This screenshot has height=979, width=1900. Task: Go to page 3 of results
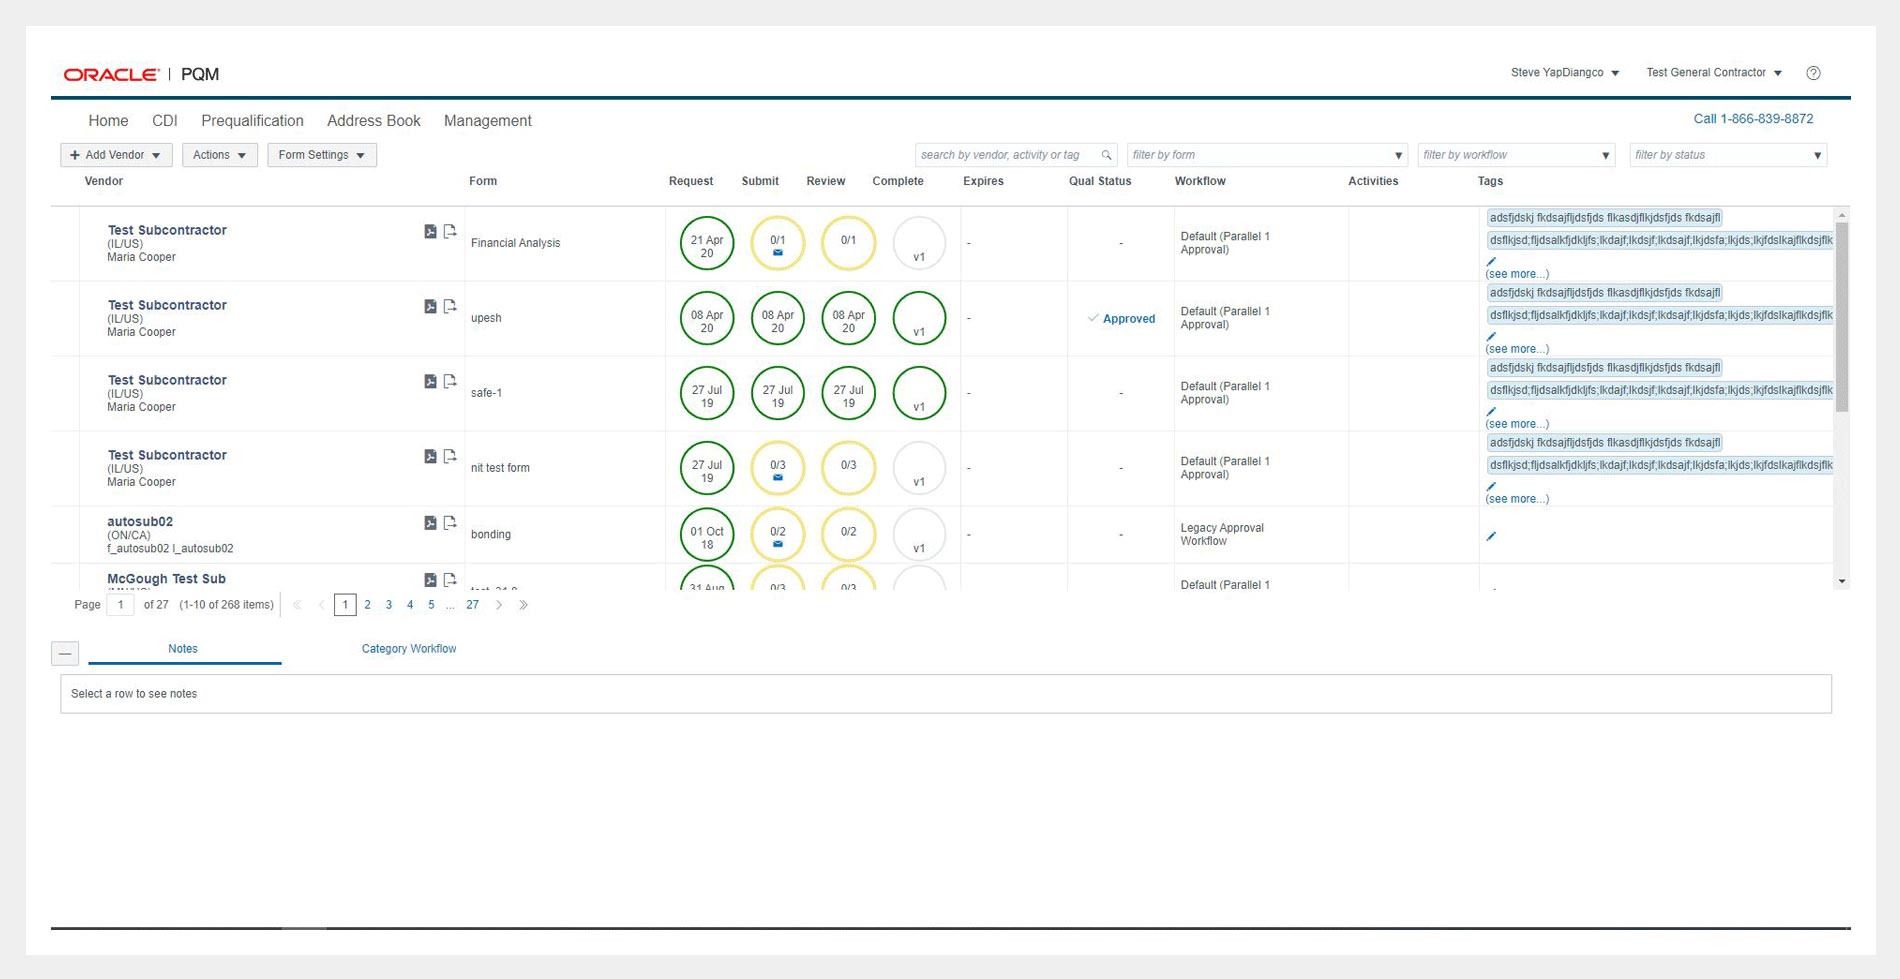pyautogui.click(x=389, y=605)
